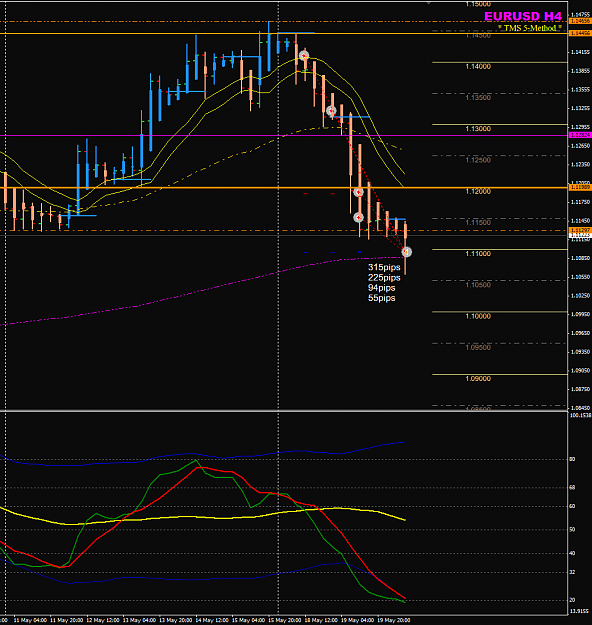Select the TMS 5-Method label
592x625 pixels.
530,28
